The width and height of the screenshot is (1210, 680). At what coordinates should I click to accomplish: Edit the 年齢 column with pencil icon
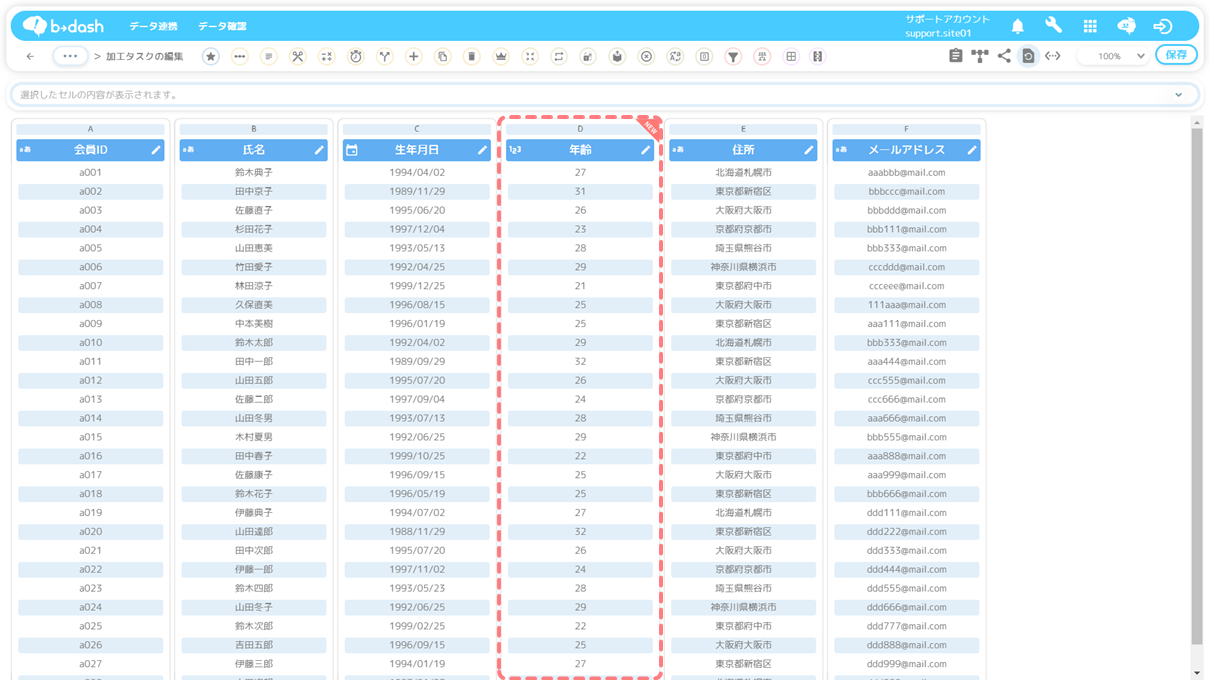tap(645, 150)
